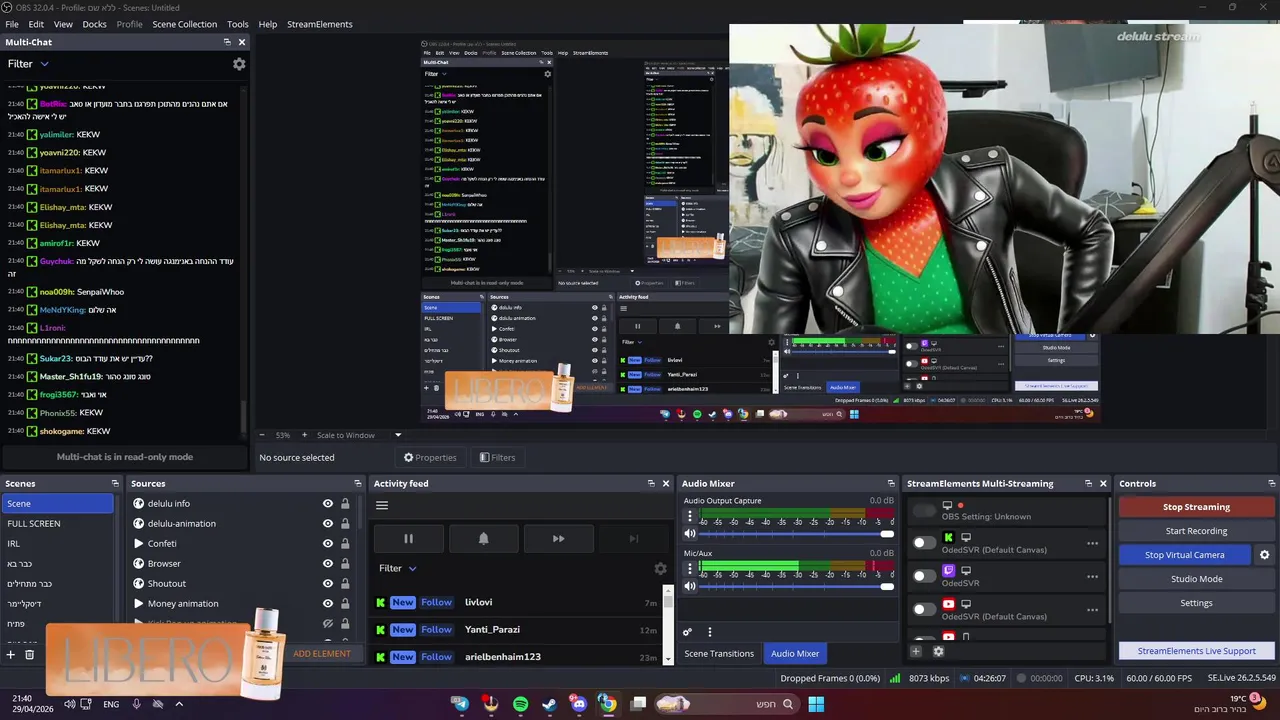
Task: Mute the Mic/Aux speaker icon
Action: (x=689, y=586)
